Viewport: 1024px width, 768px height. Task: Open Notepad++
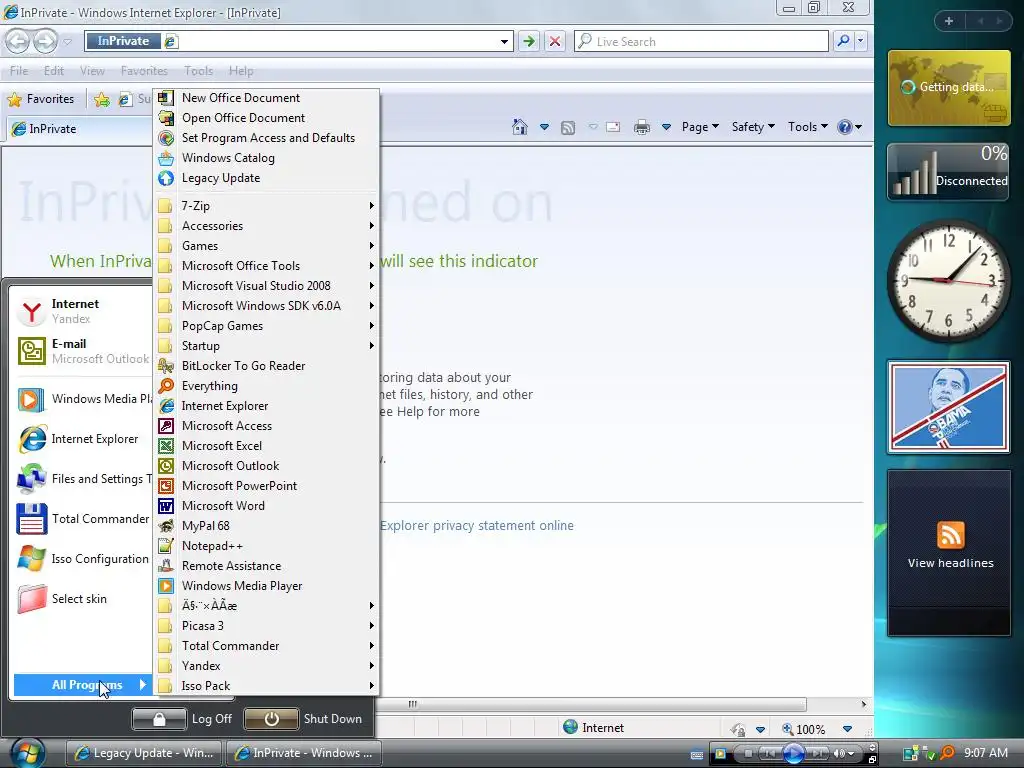coord(266,546)
